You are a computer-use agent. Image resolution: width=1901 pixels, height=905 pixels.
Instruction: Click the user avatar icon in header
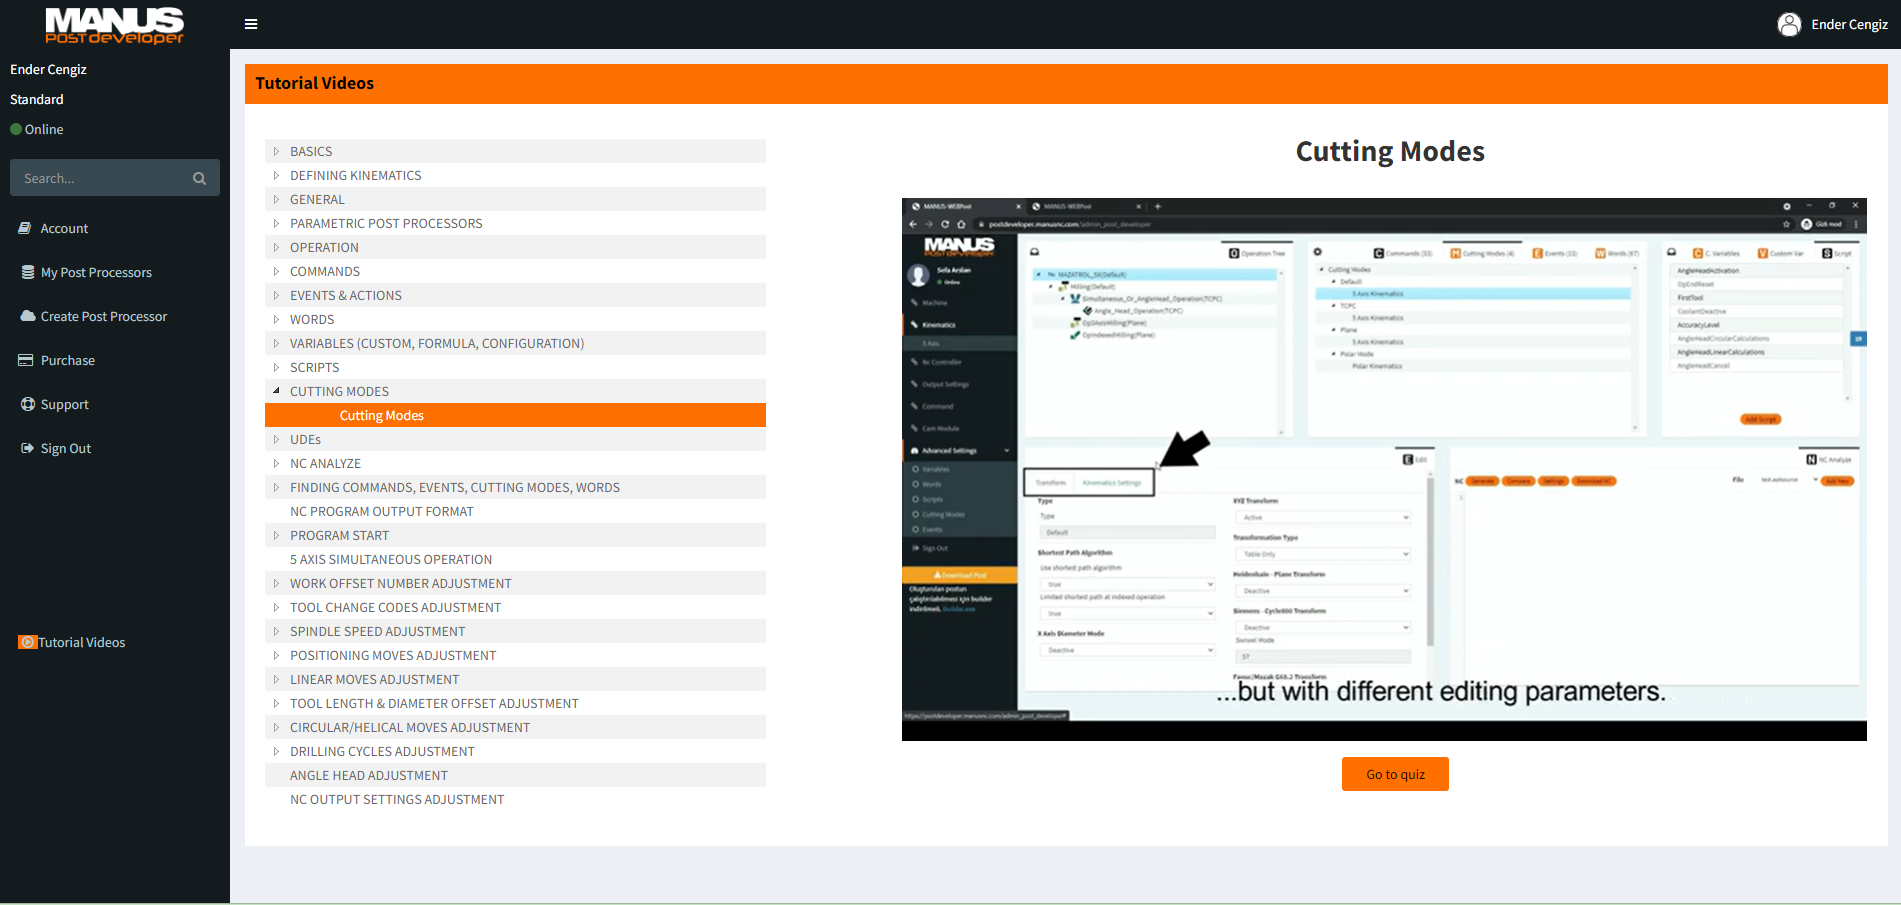pos(1788,24)
